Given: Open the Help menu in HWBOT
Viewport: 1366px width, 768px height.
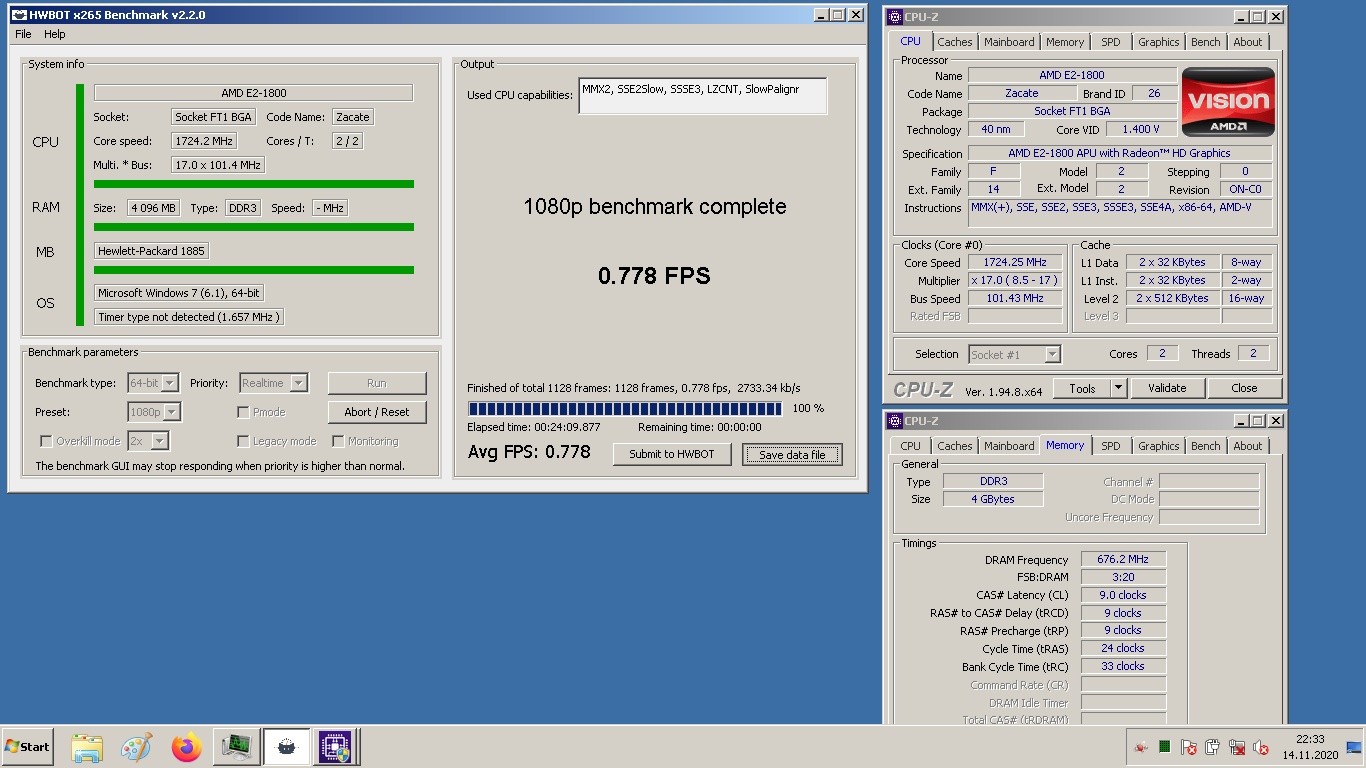Looking at the screenshot, I should click(55, 34).
